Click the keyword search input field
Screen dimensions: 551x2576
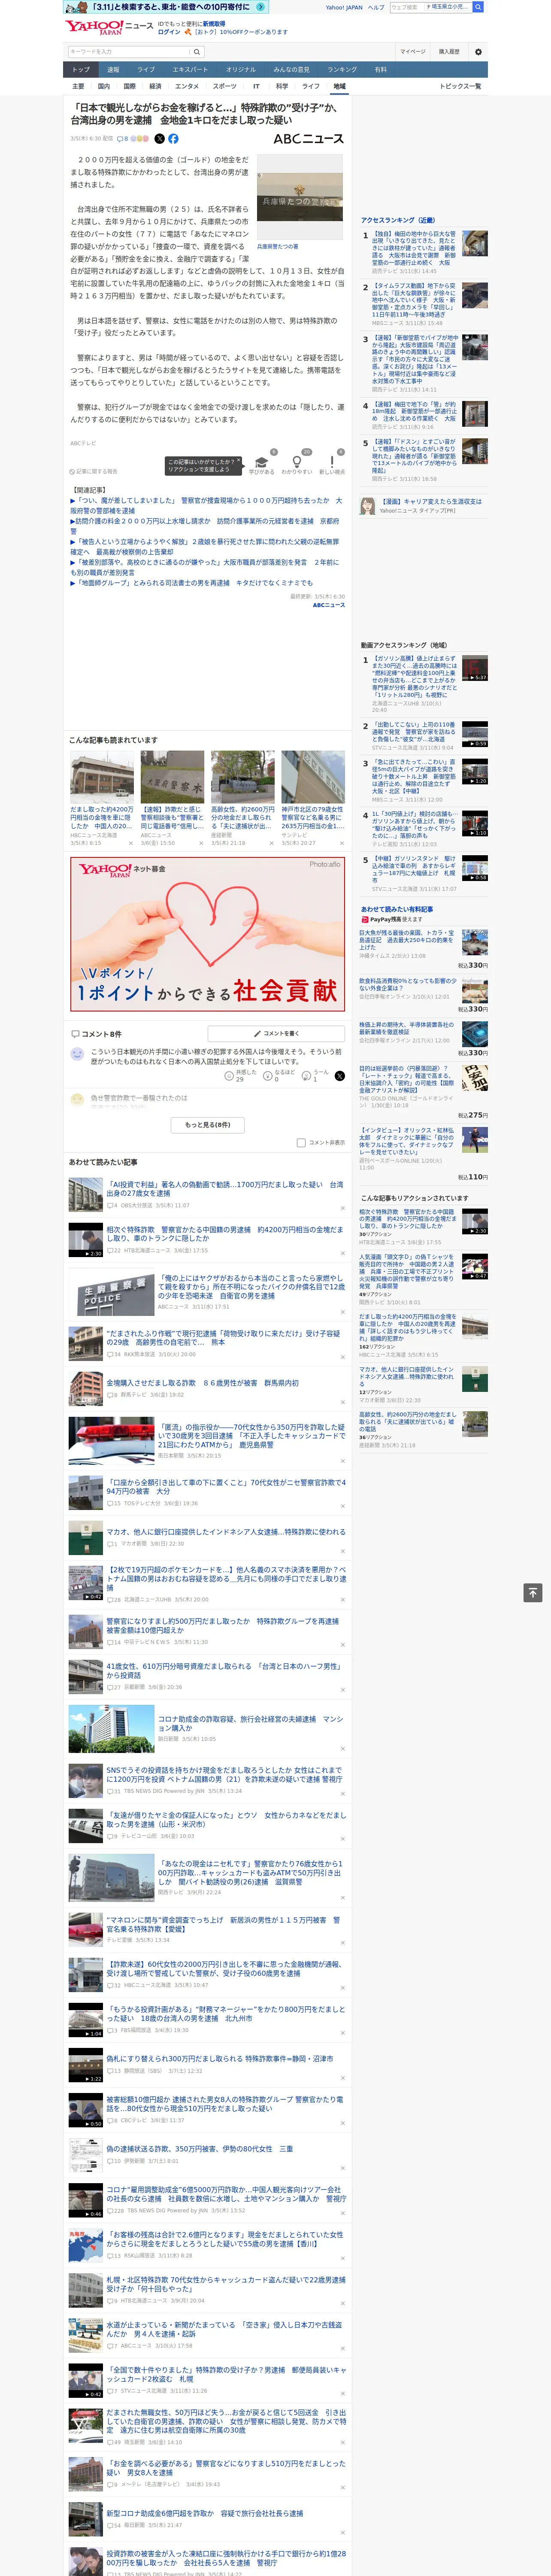(x=129, y=51)
